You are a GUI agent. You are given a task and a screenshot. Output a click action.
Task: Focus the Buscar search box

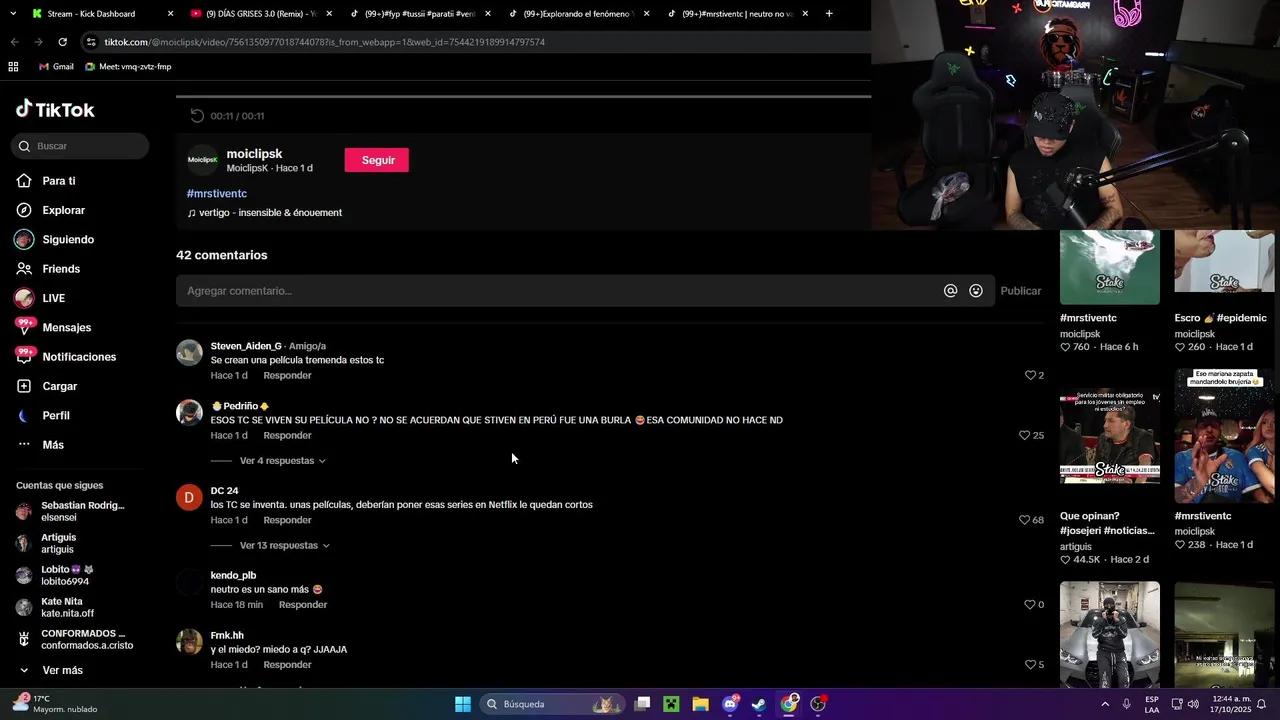click(x=80, y=146)
